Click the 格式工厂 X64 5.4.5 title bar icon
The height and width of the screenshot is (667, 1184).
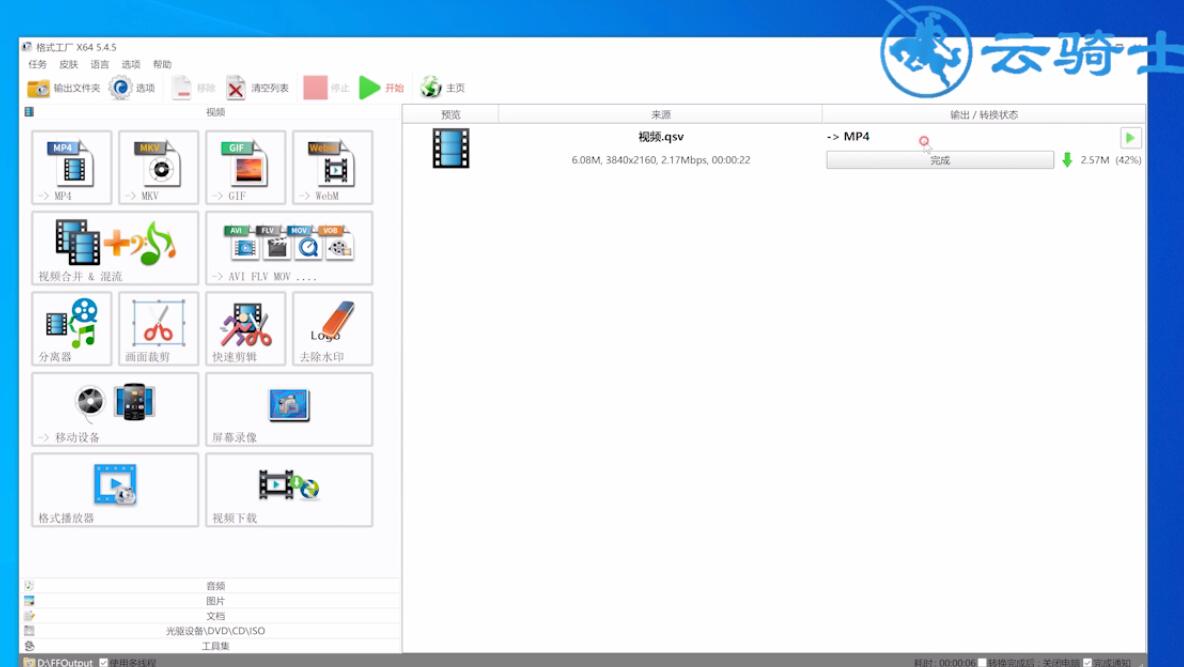pos(27,47)
